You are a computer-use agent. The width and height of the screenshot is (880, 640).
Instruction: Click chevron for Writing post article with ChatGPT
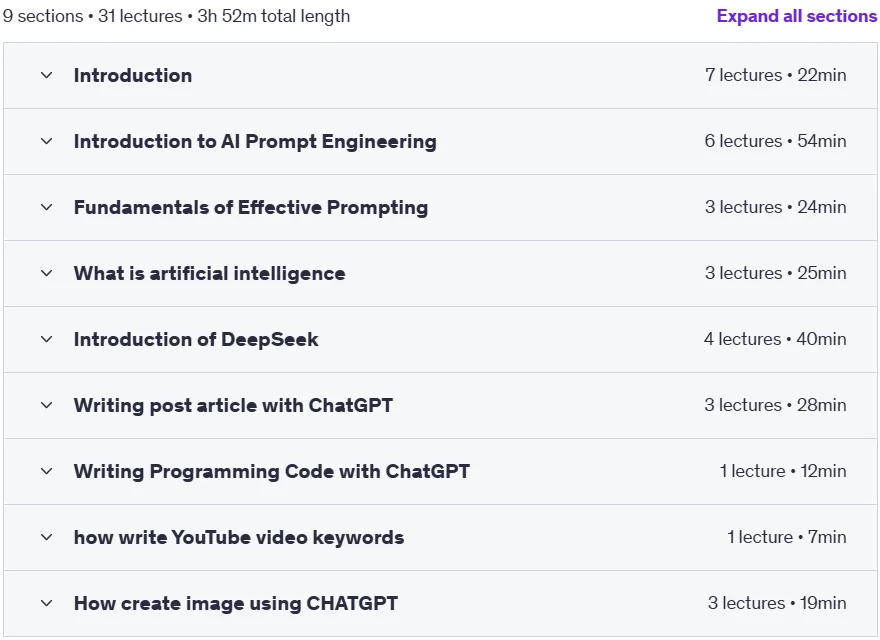coord(47,405)
